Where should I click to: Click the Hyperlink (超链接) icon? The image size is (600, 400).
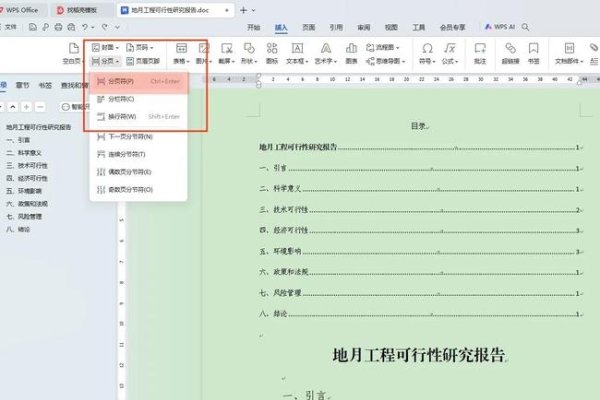point(510,48)
